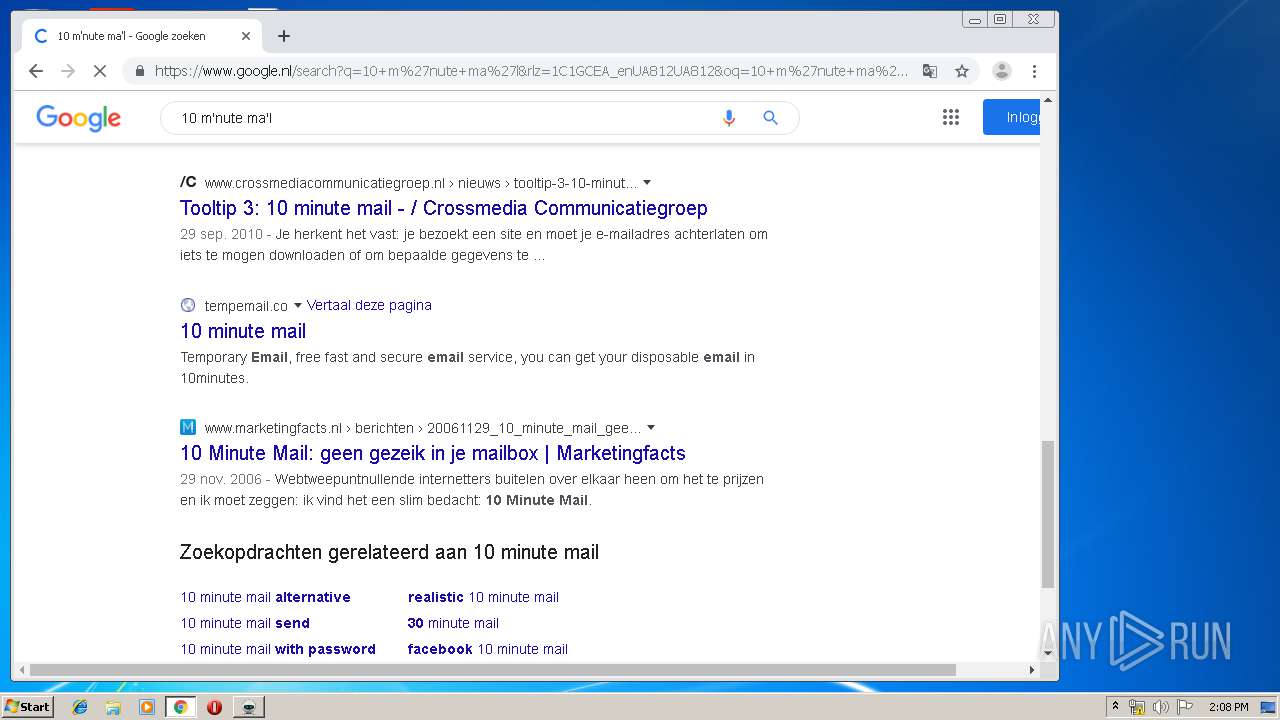
Task: Select related search 'facebook 10 minute mail'
Action: [488, 649]
